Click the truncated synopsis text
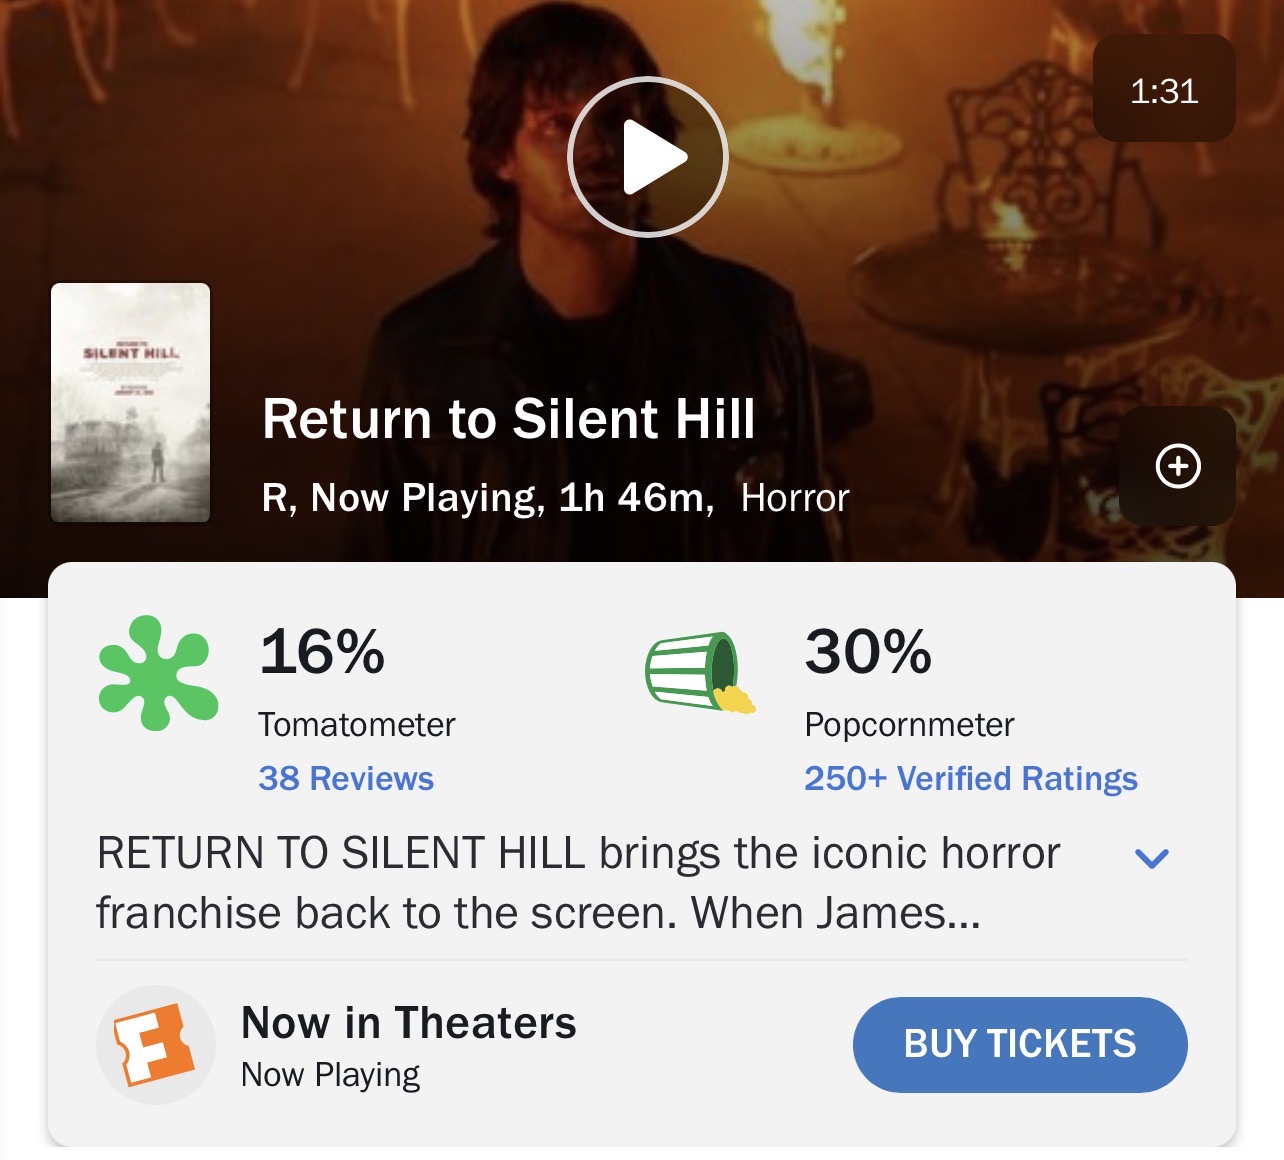 pyautogui.click(x=578, y=883)
